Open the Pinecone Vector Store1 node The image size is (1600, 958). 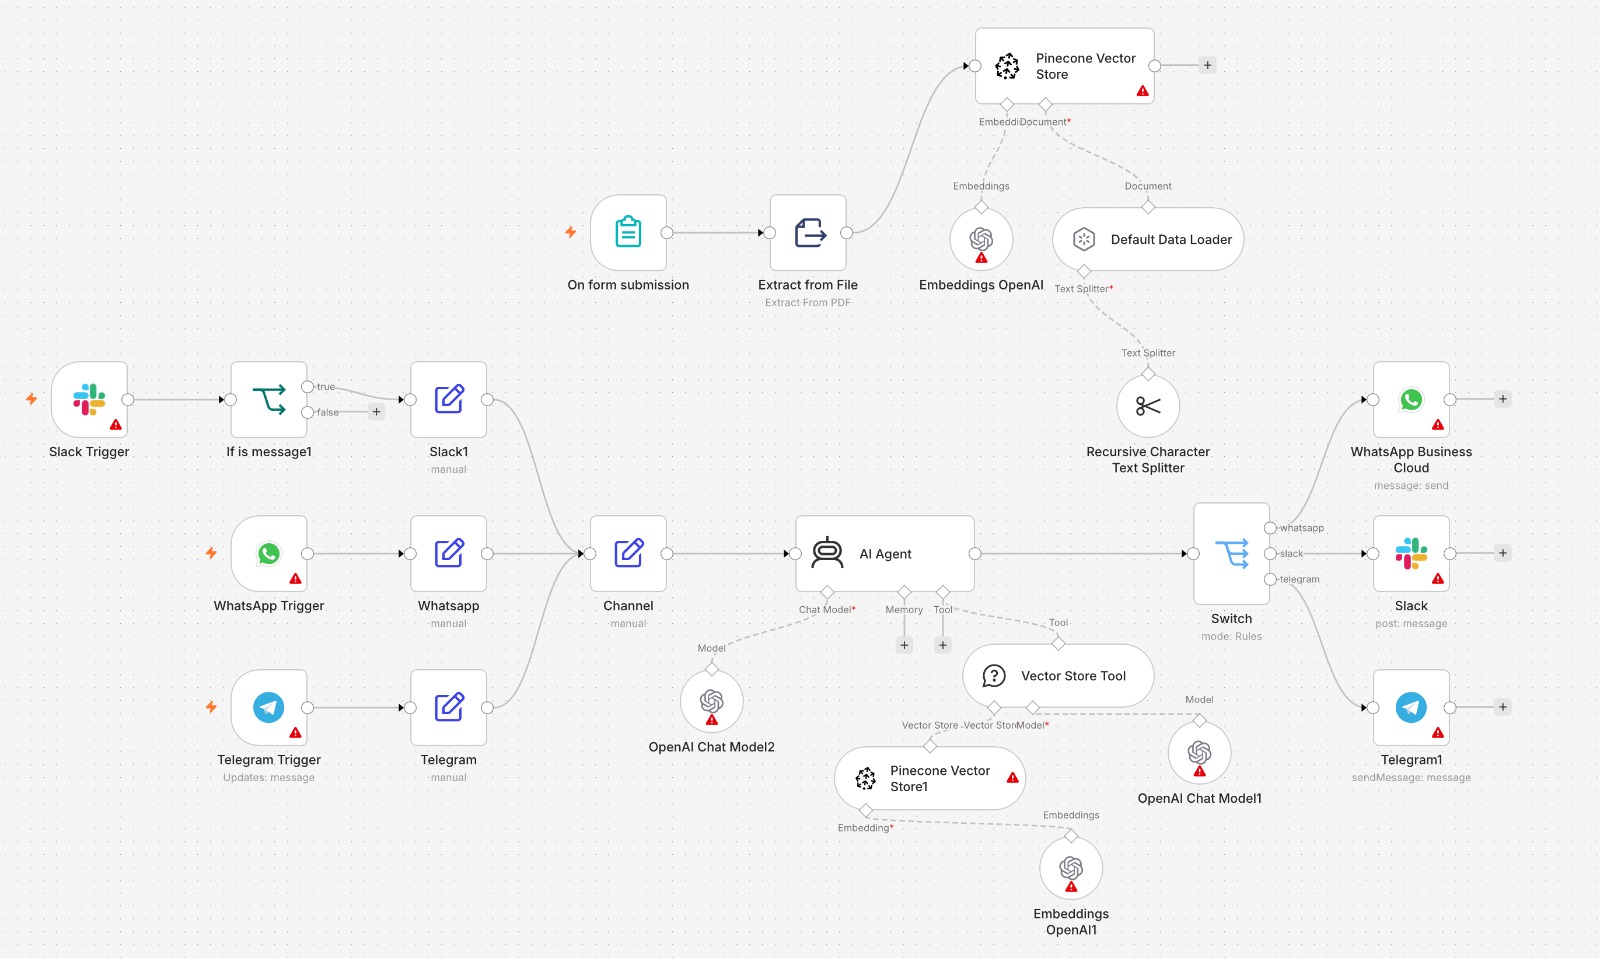930,778
